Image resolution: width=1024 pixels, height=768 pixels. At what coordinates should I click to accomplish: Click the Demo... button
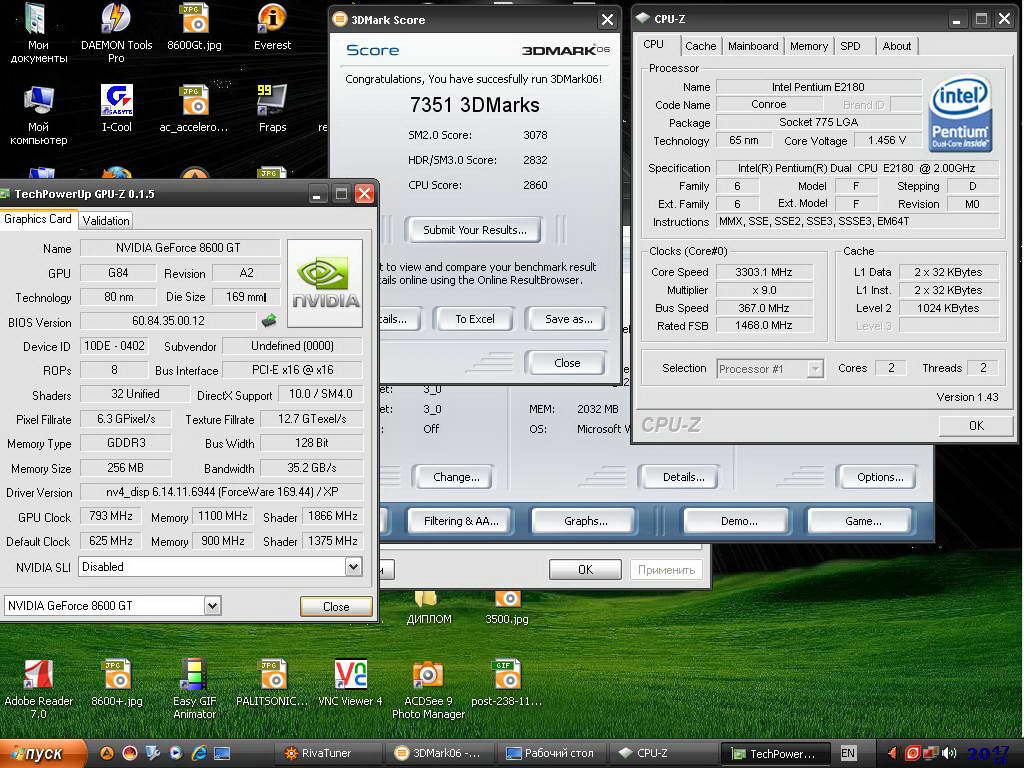tap(739, 521)
